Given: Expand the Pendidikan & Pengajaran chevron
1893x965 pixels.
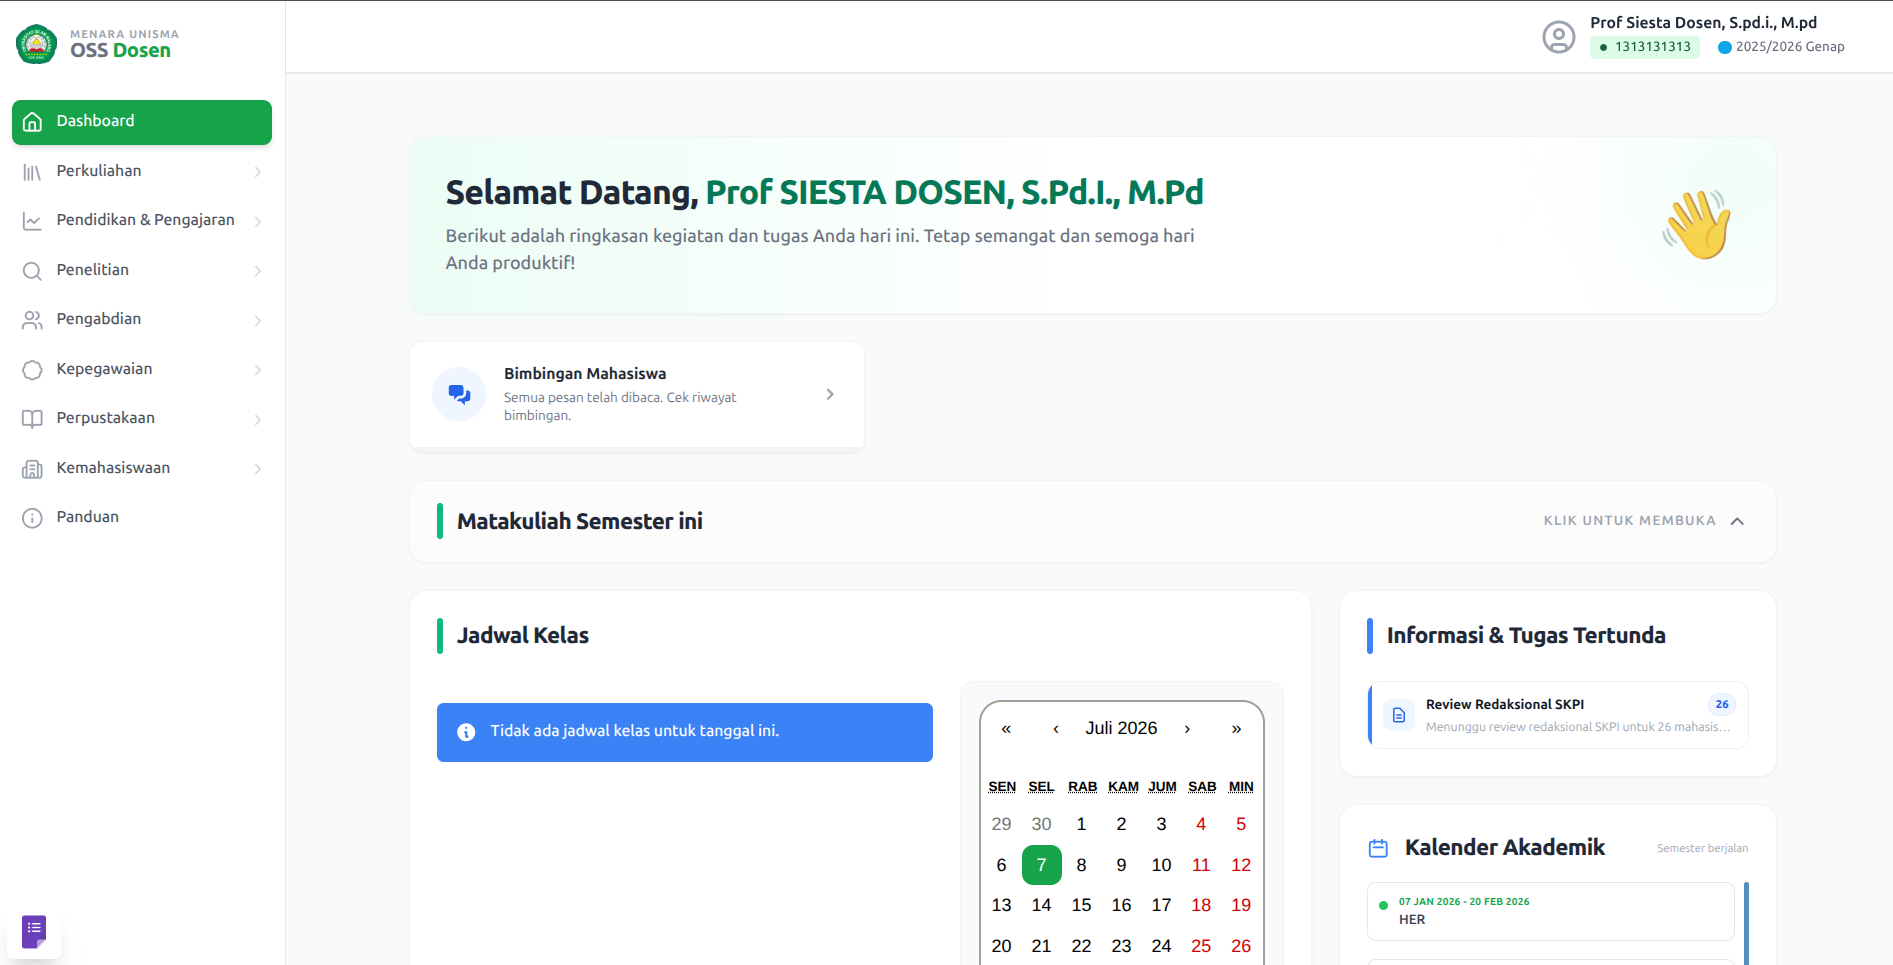Looking at the screenshot, I should (x=258, y=221).
